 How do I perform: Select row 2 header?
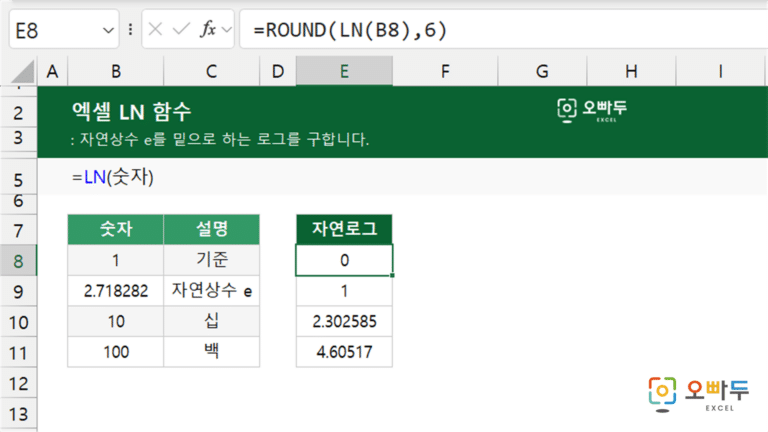18,113
